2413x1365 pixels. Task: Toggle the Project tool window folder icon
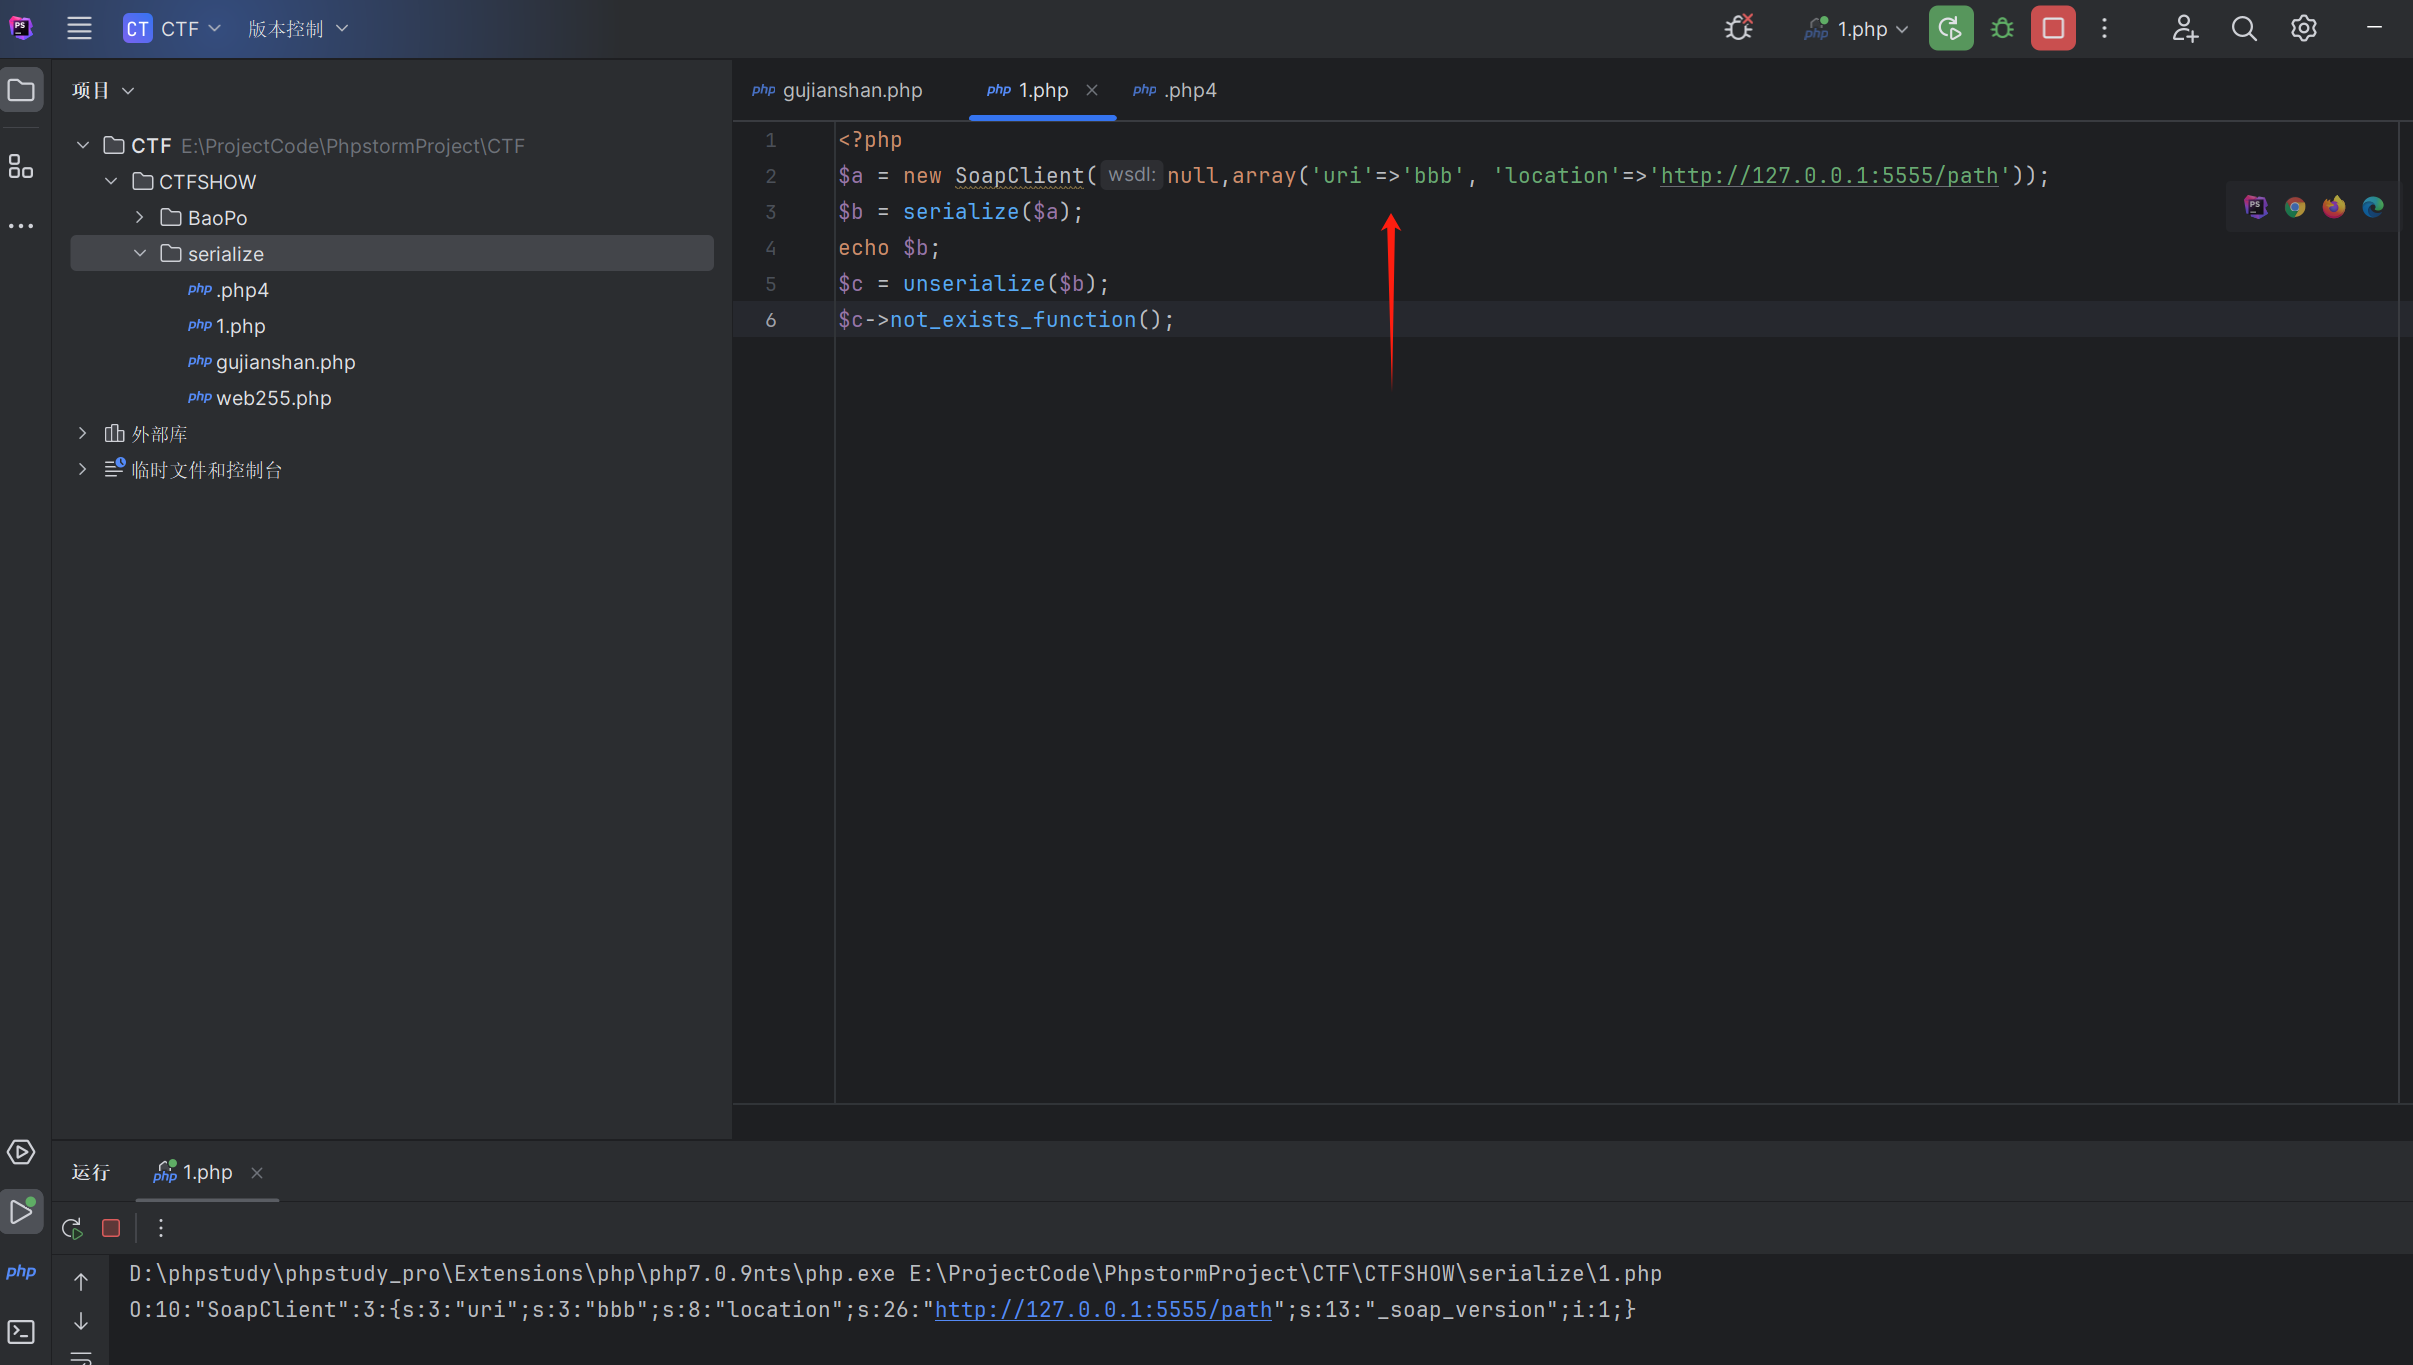(x=21, y=90)
